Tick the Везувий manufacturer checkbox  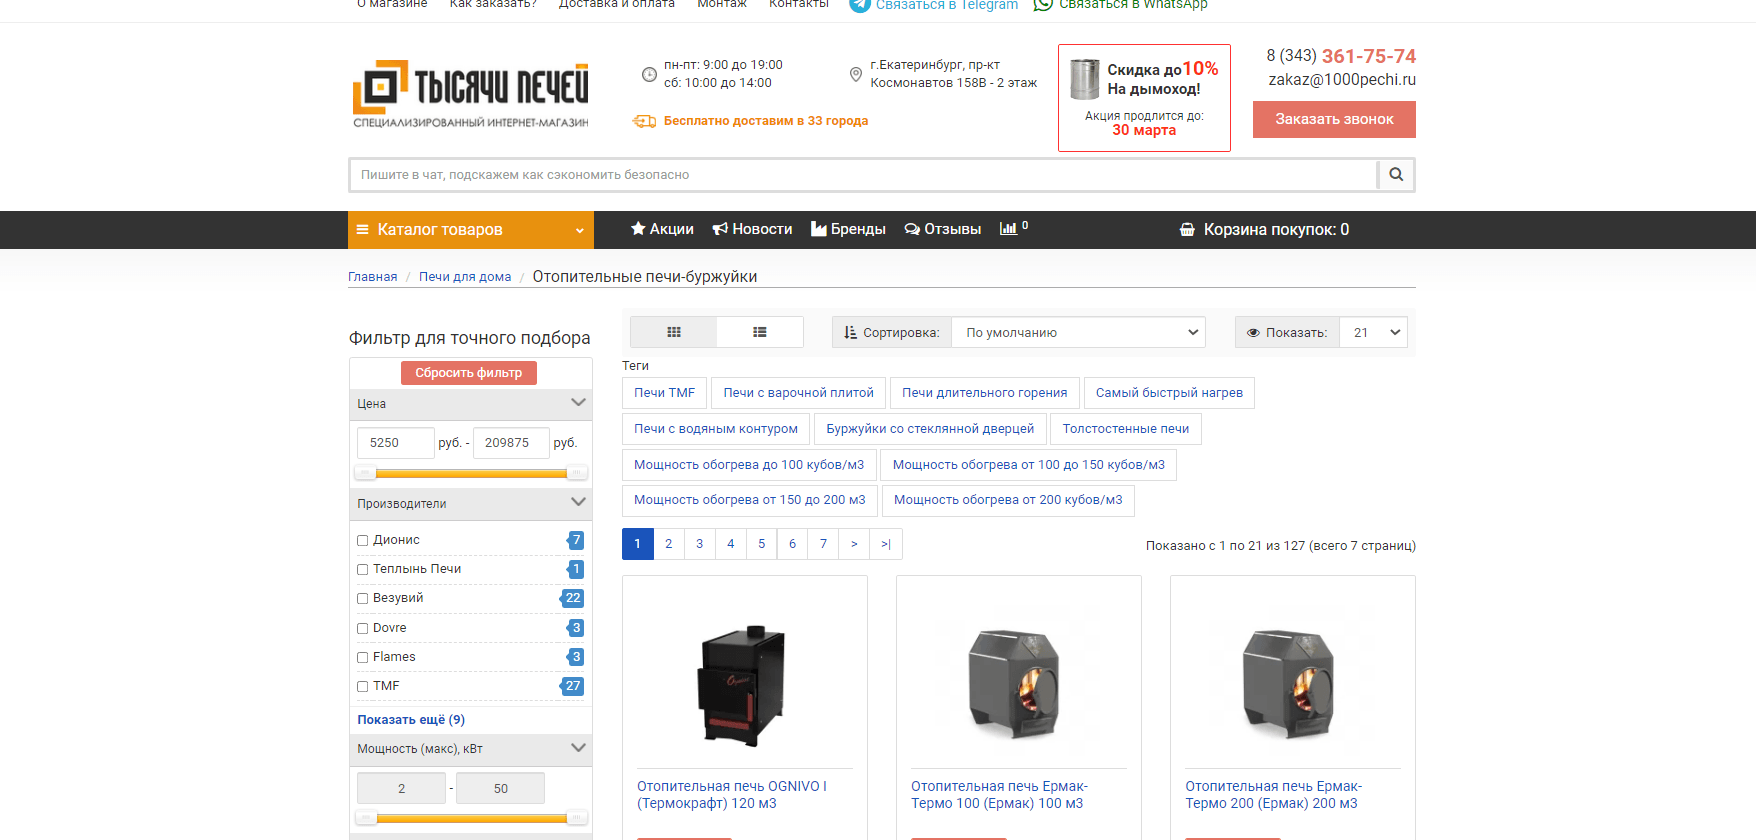[363, 599]
